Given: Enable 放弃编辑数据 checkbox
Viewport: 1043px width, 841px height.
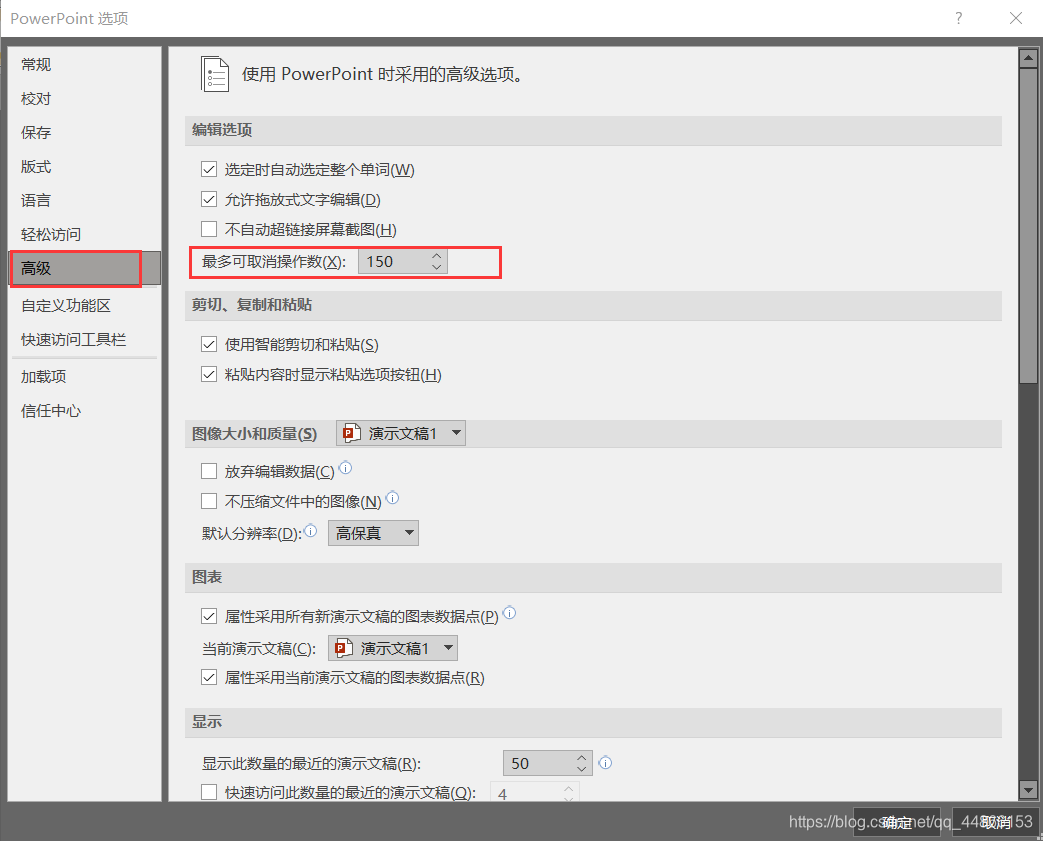Looking at the screenshot, I should 209,471.
